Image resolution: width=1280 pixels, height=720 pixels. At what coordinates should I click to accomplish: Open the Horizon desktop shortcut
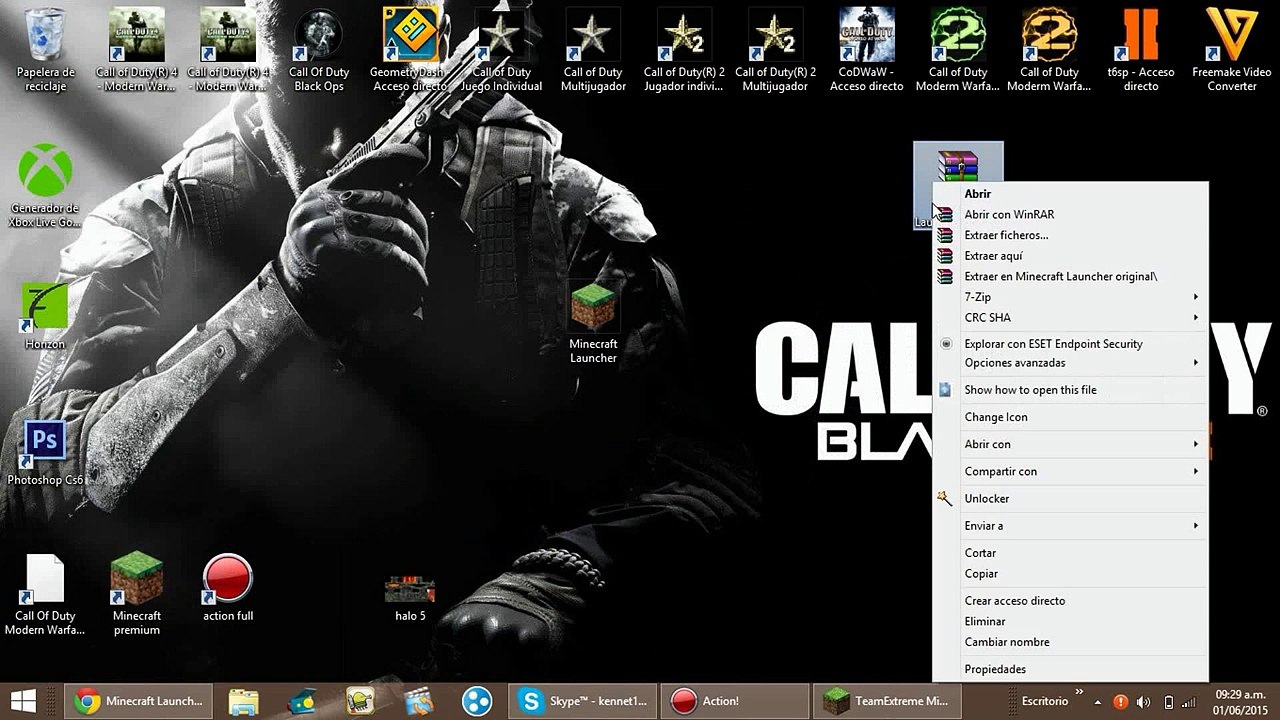tap(45, 316)
